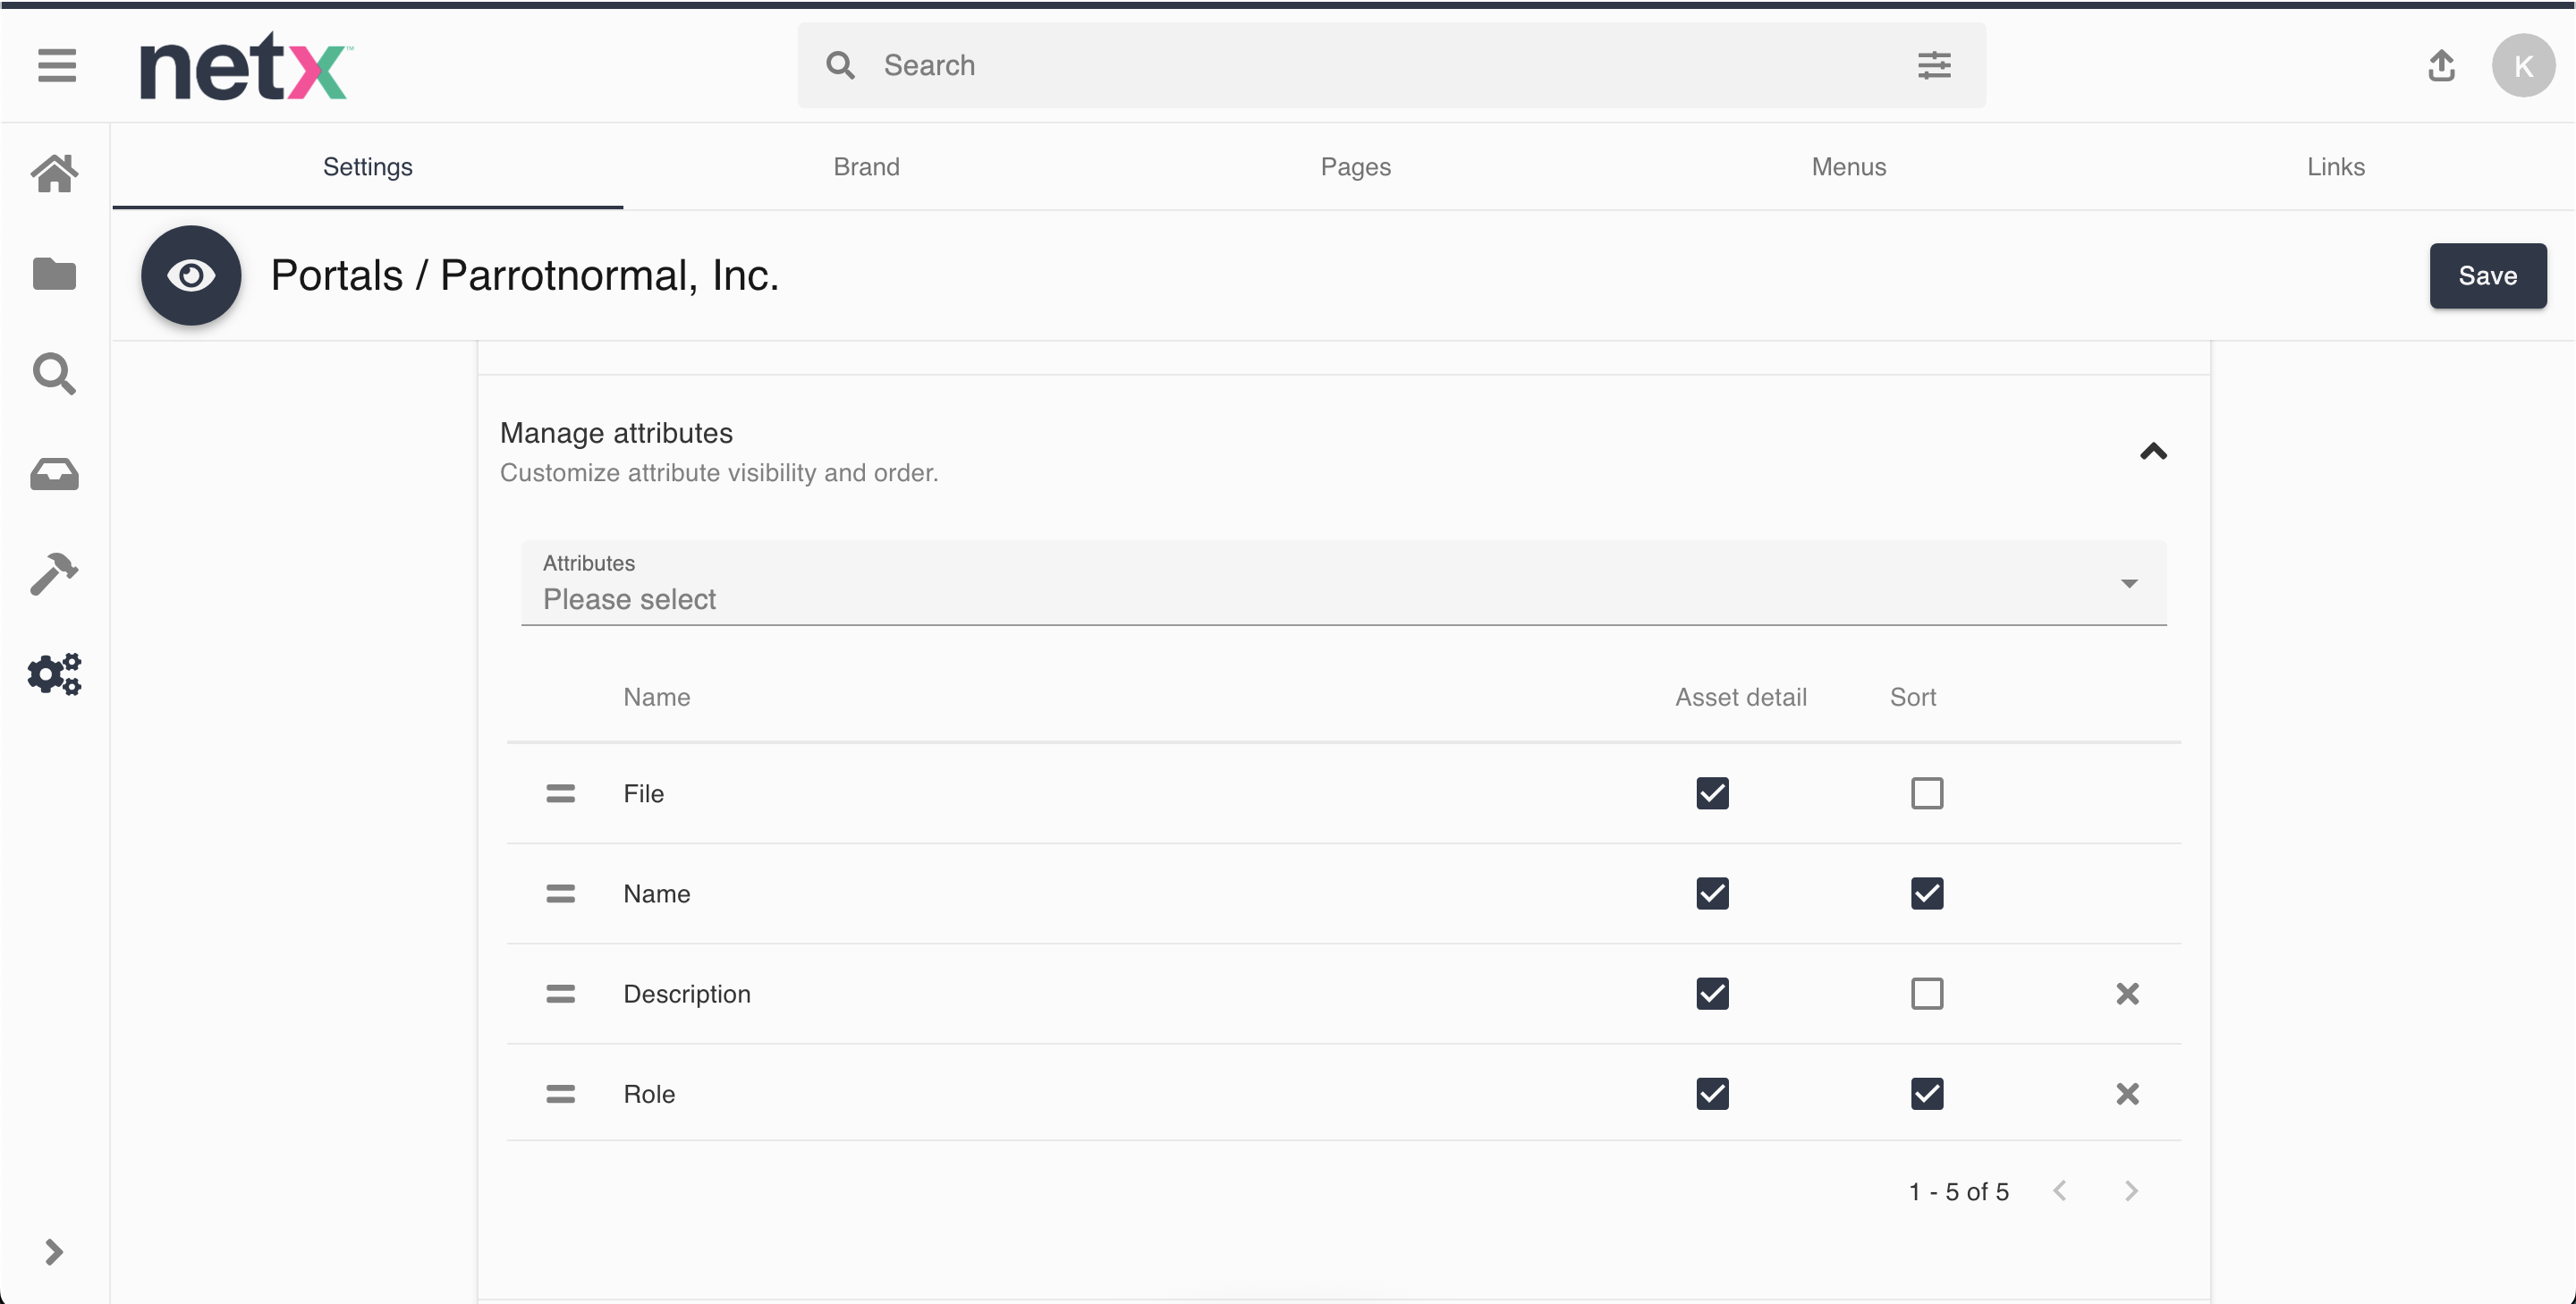This screenshot has width=2576, height=1304.
Task: Open the system gears icon
Action: point(55,674)
